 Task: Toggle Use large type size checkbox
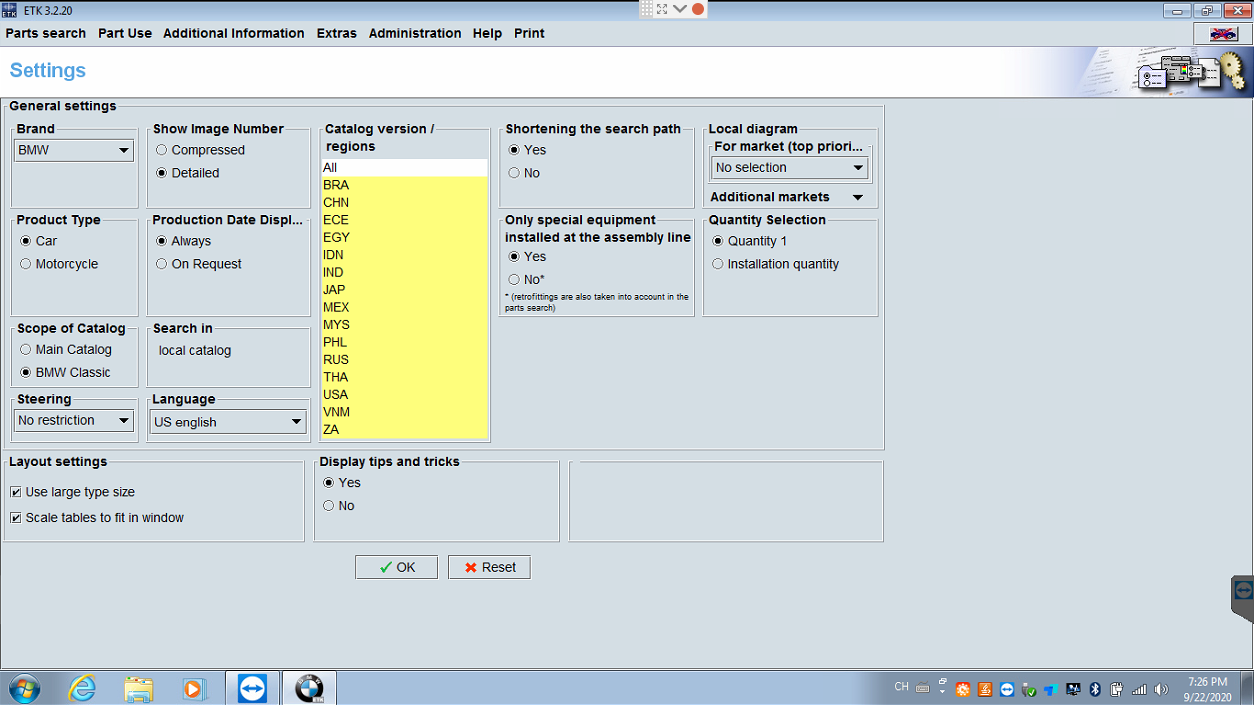pos(16,492)
